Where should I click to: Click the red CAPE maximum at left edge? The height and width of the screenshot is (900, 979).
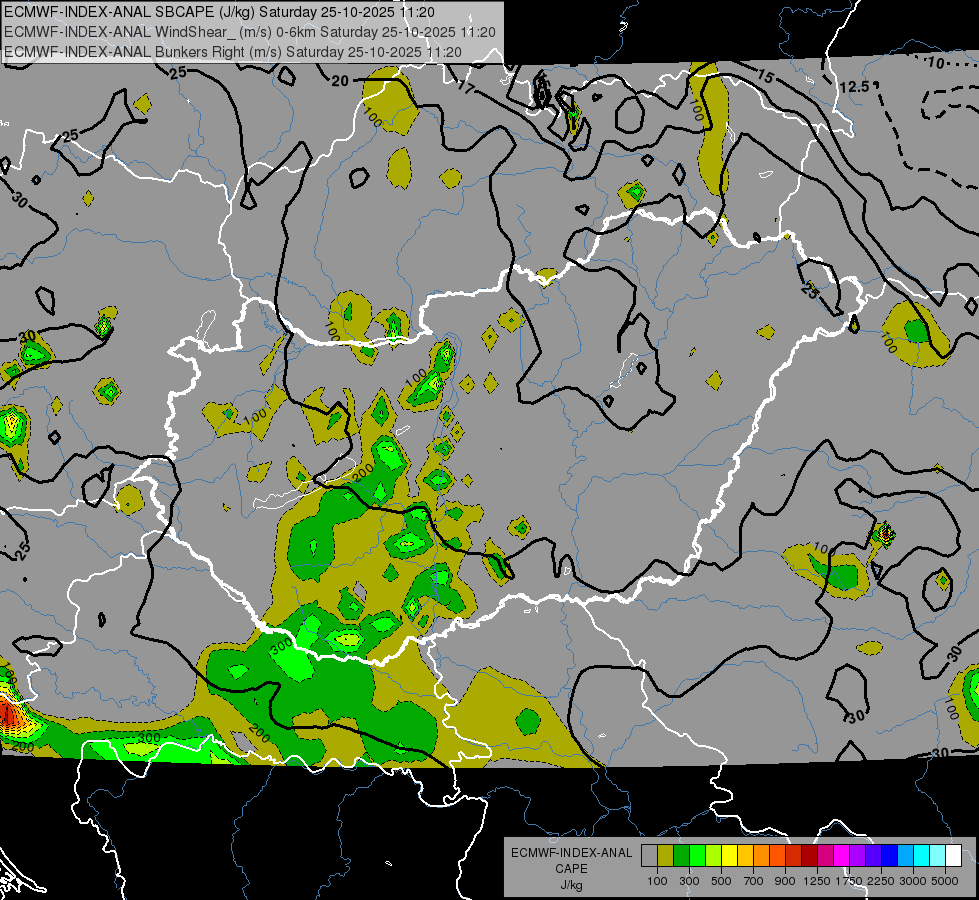click(x=7, y=712)
